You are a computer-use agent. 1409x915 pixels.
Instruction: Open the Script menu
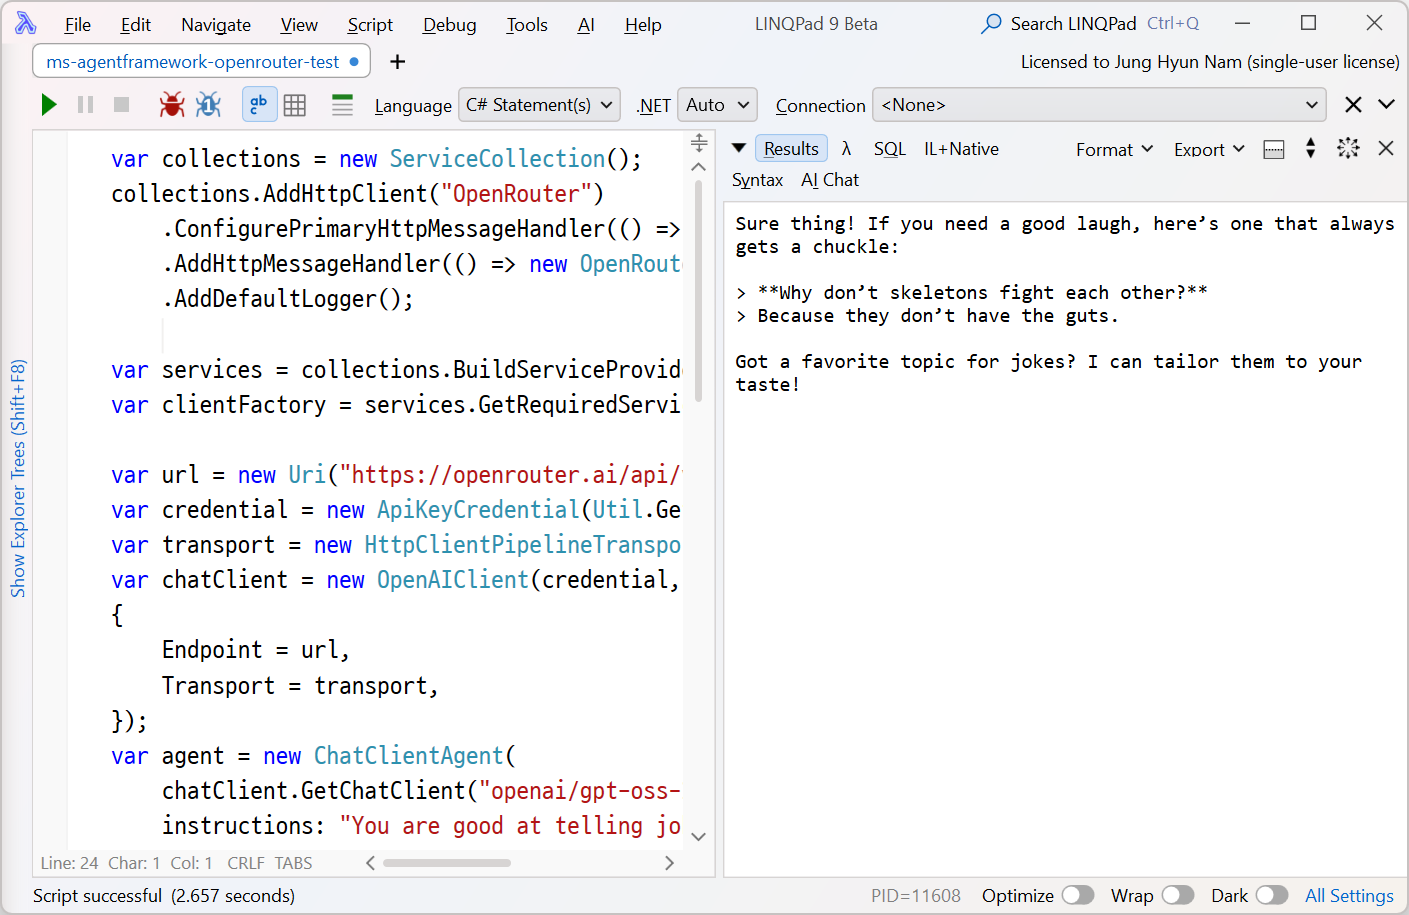point(370,25)
